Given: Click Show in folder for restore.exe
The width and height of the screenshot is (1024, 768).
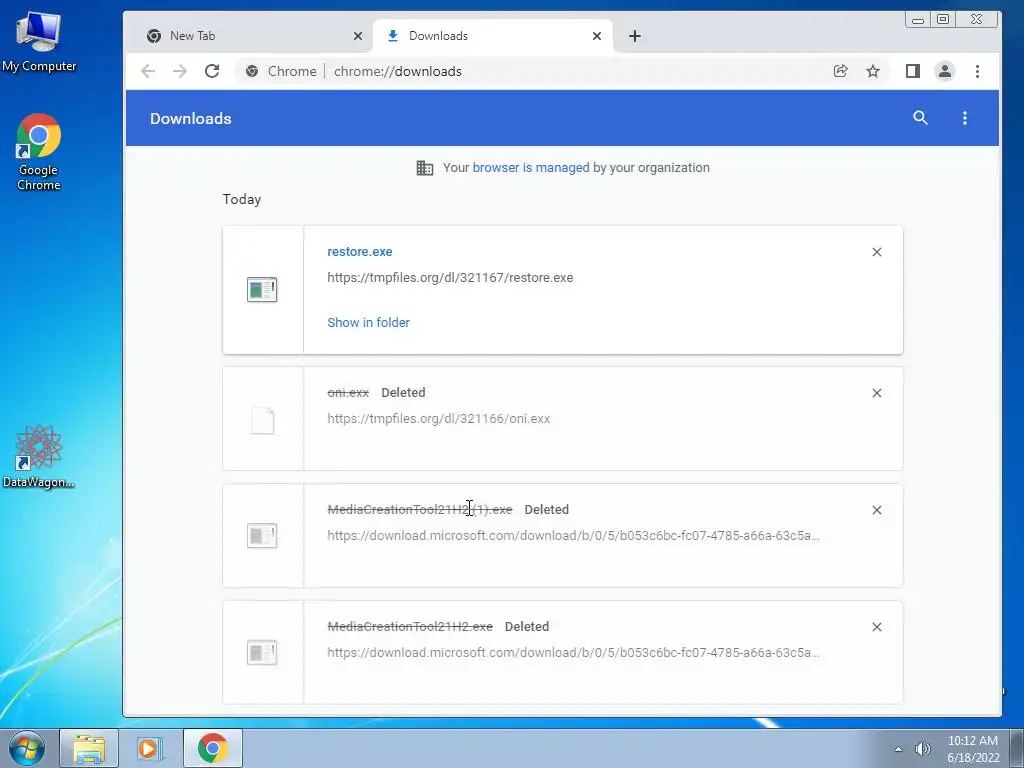Looking at the screenshot, I should click(x=368, y=323).
